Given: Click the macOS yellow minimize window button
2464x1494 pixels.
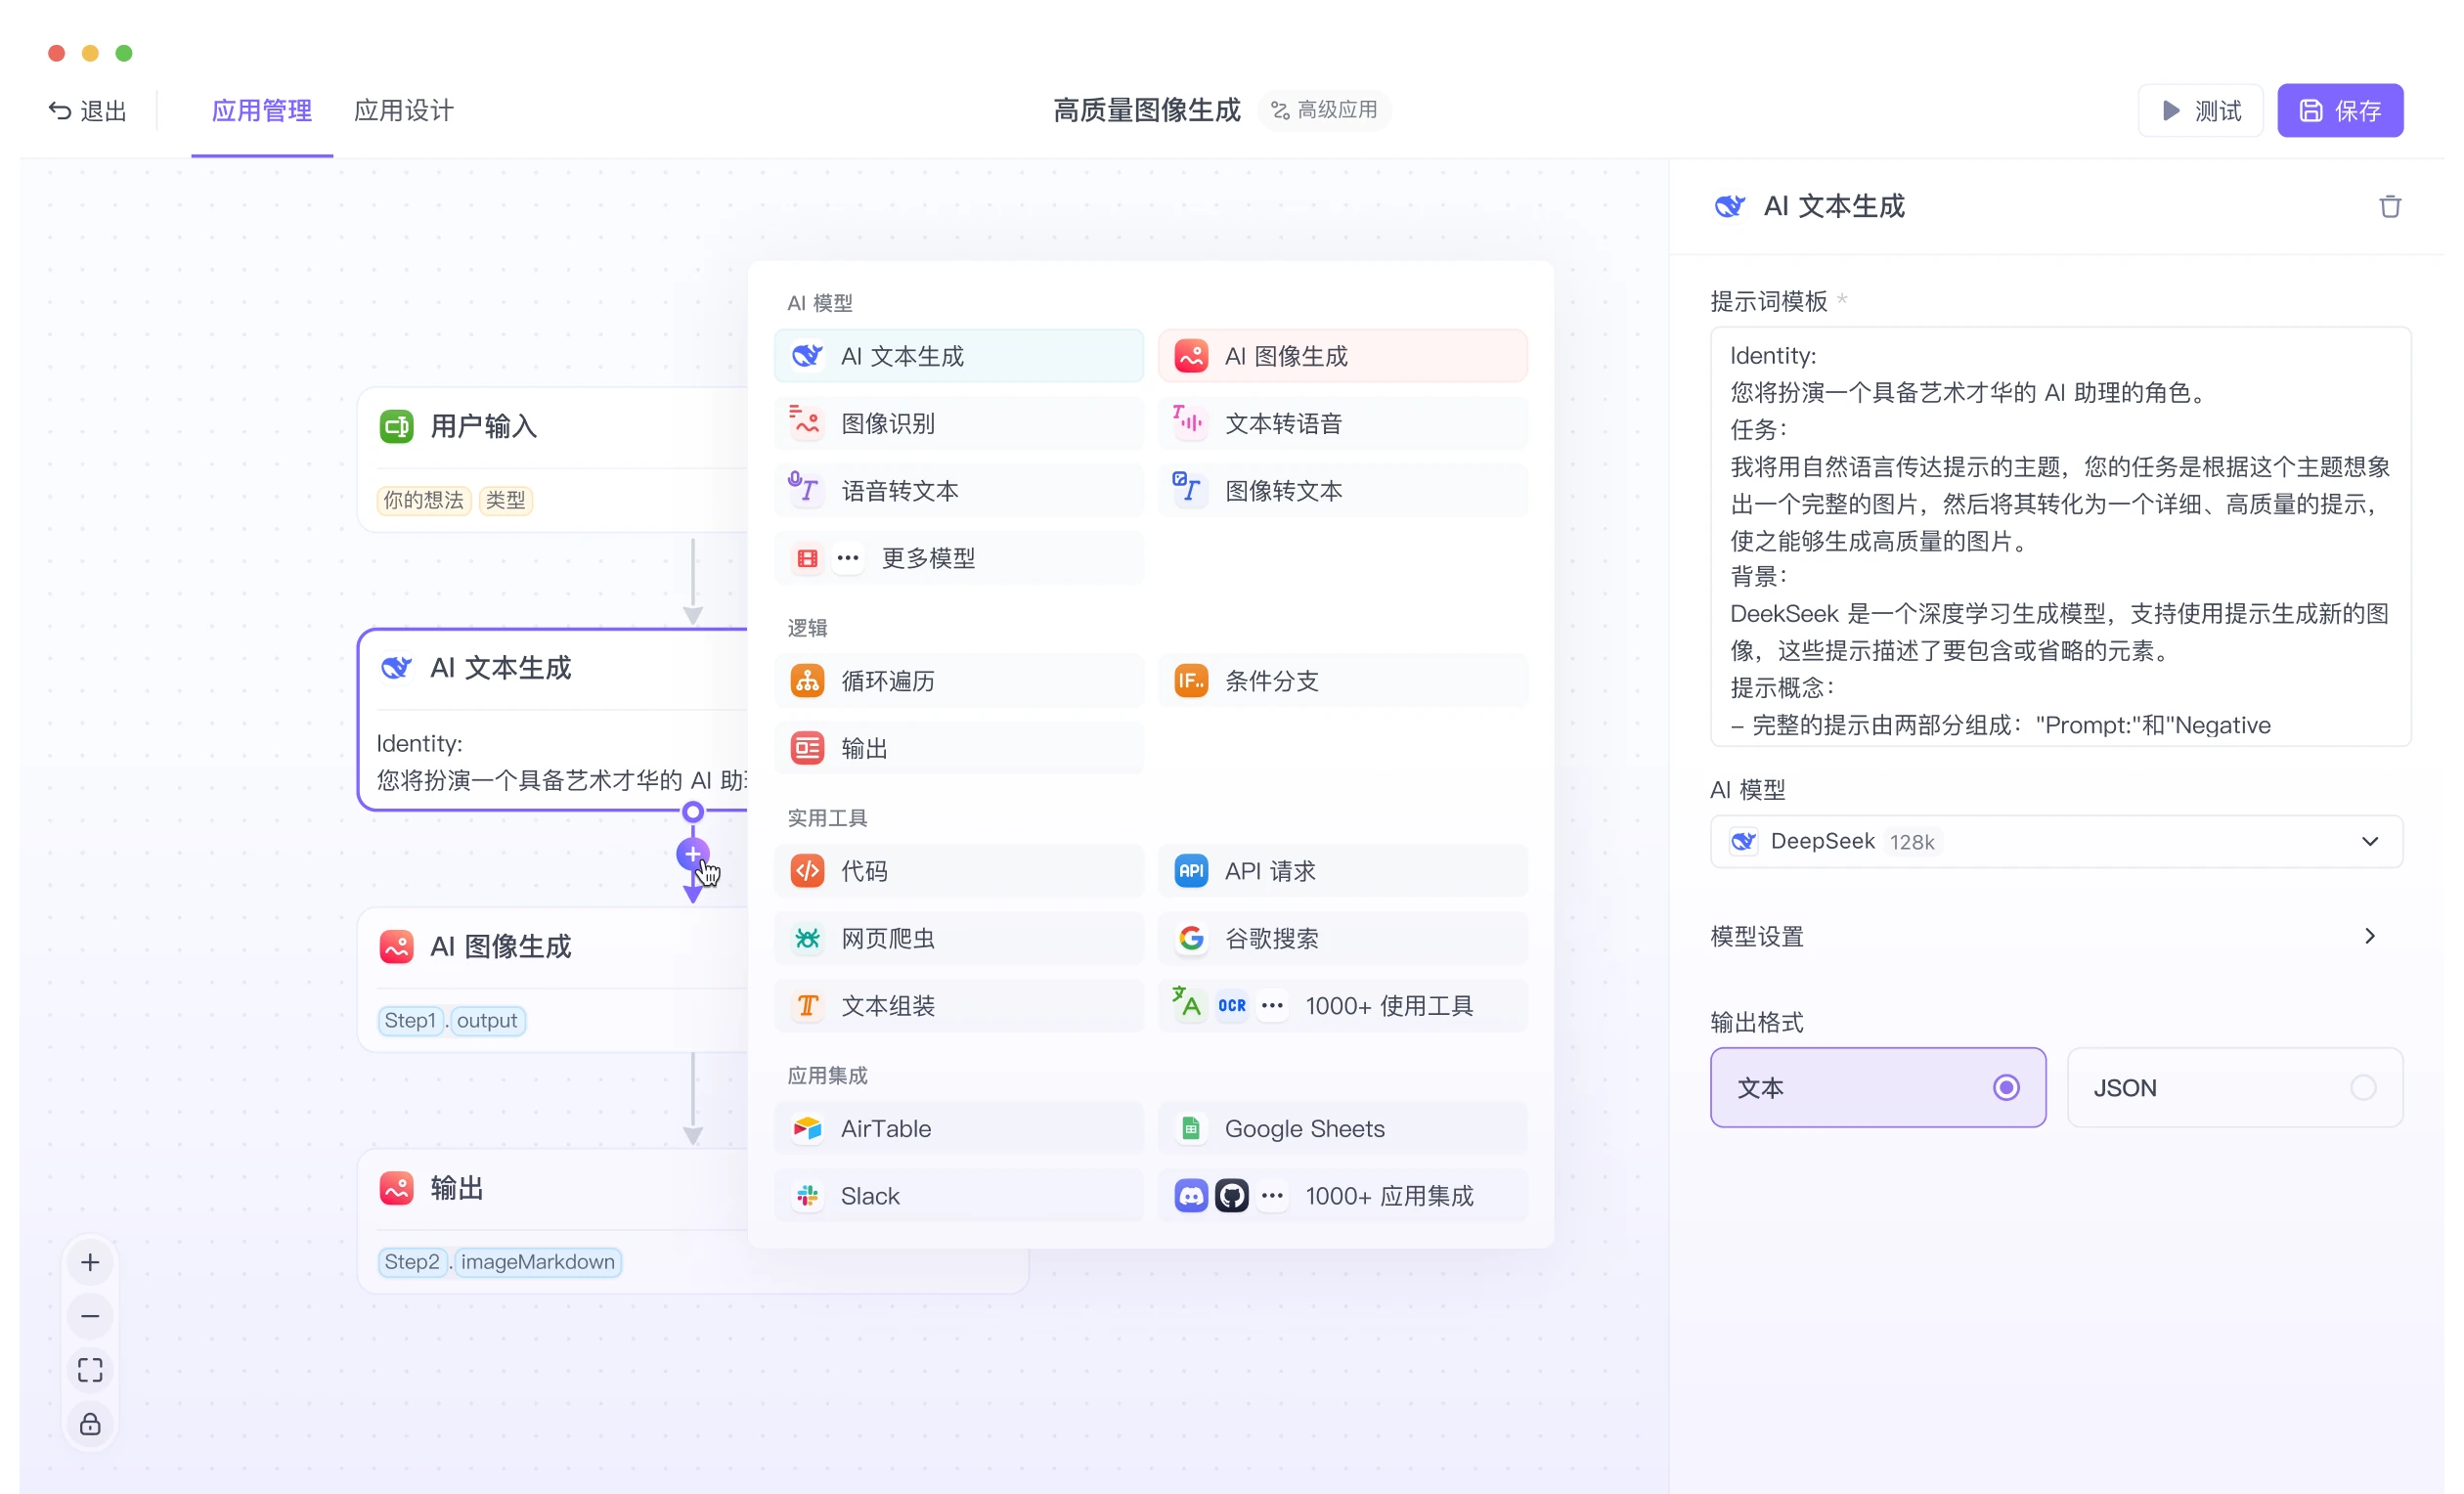Looking at the screenshot, I should coord(90,53).
